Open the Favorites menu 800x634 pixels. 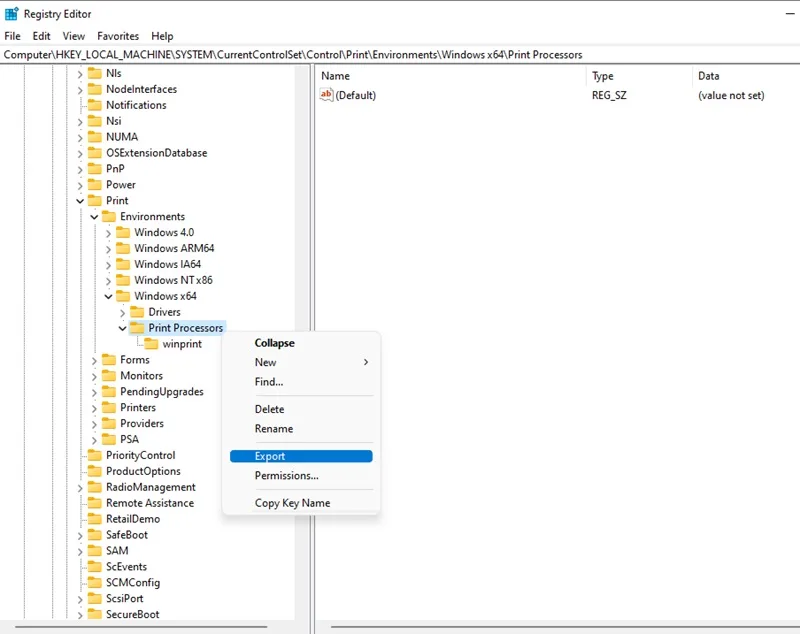(x=118, y=36)
